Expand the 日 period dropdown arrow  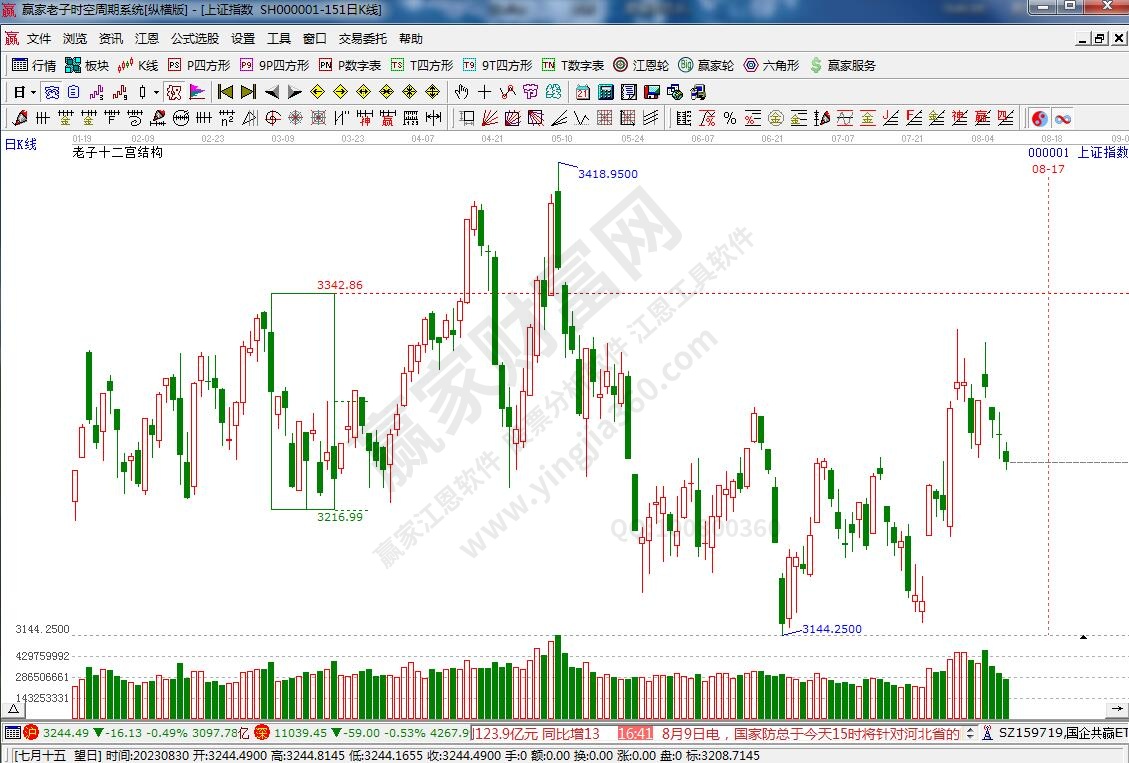click(x=33, y=92)
